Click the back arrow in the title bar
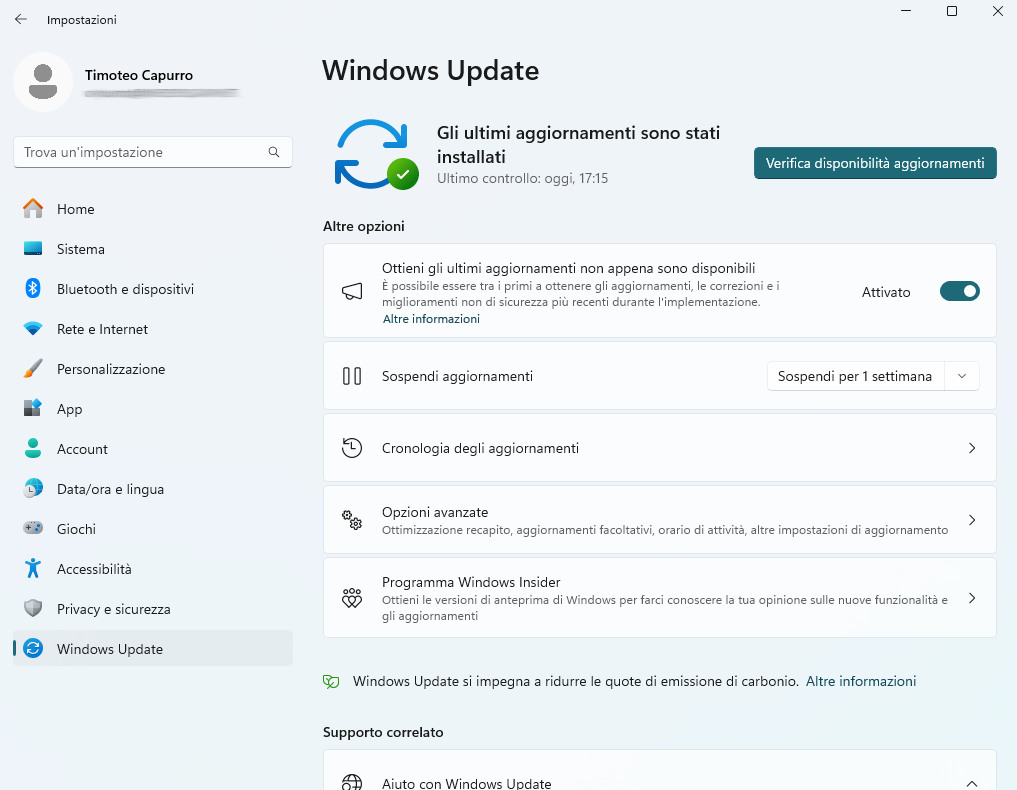This screenshot has height=790, width=1017. coord(21,19)
